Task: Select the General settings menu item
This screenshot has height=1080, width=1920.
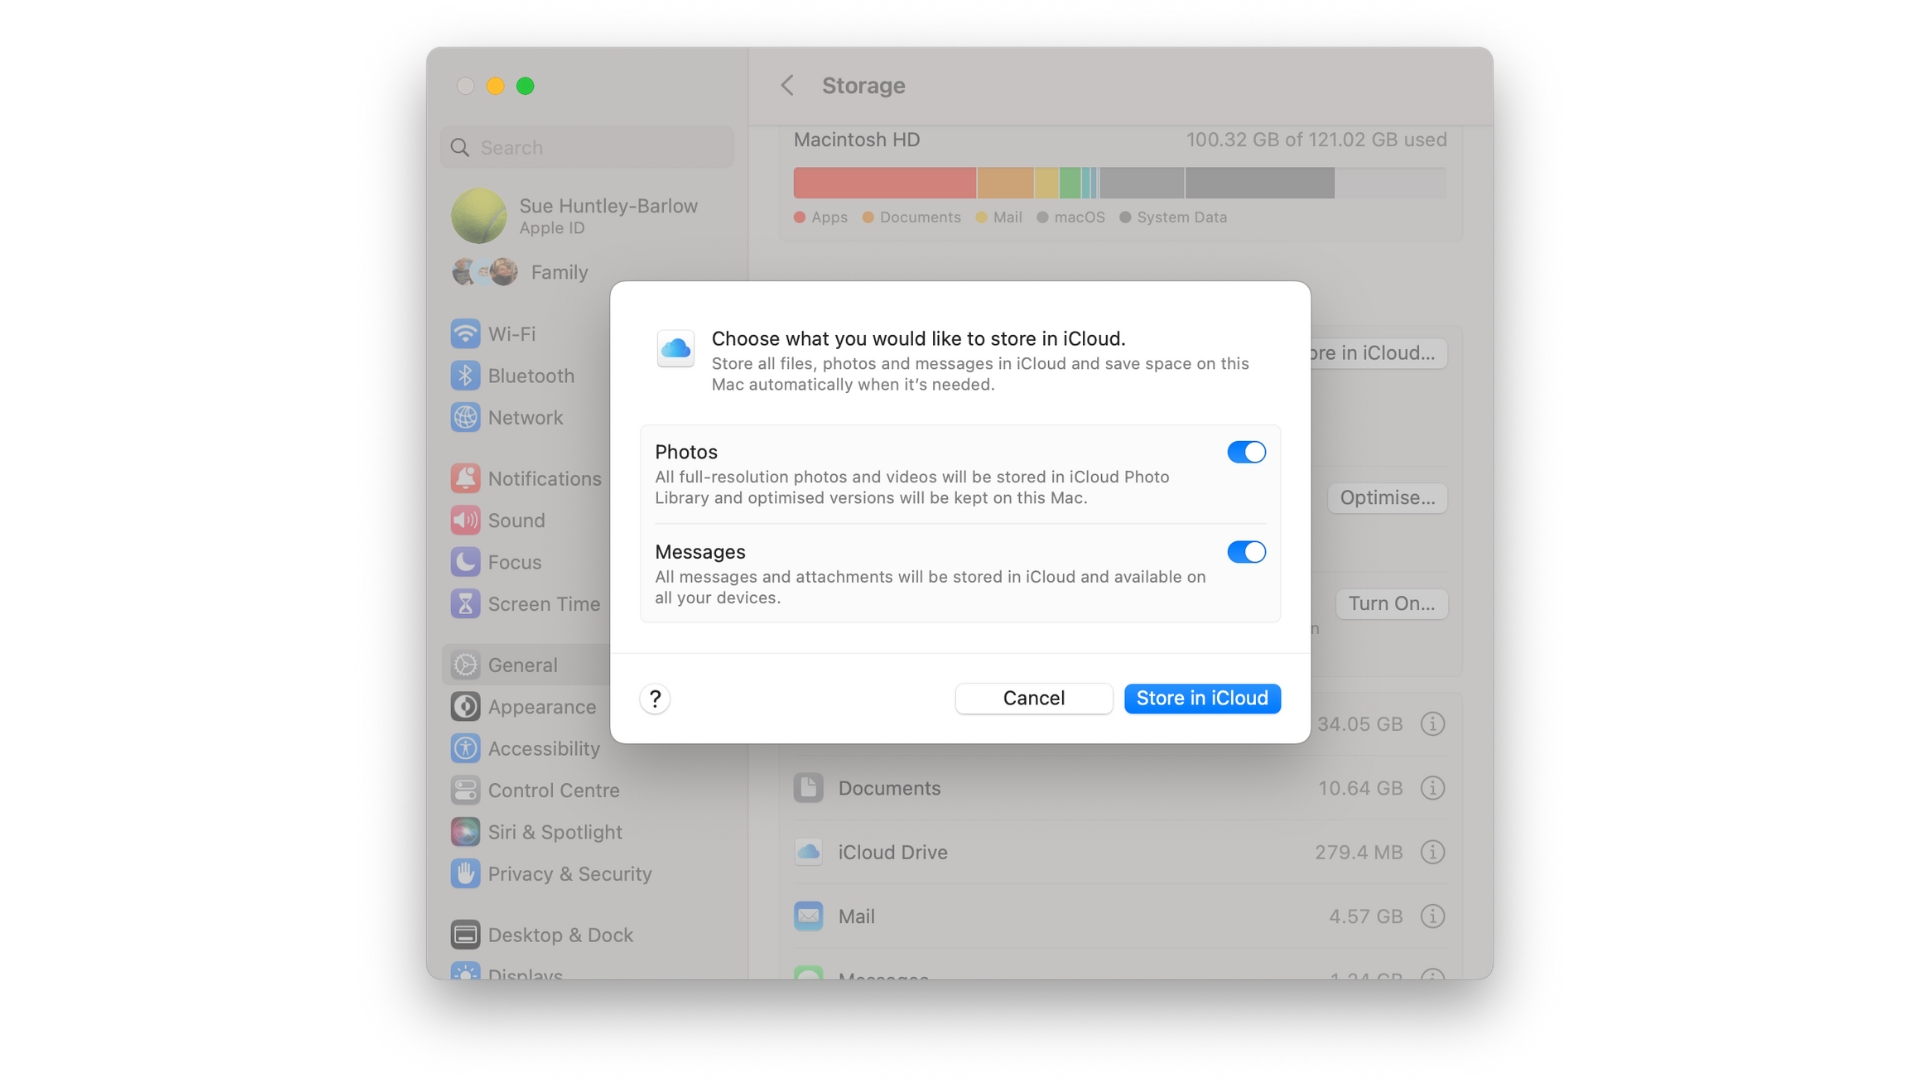Action: (522, 663)
